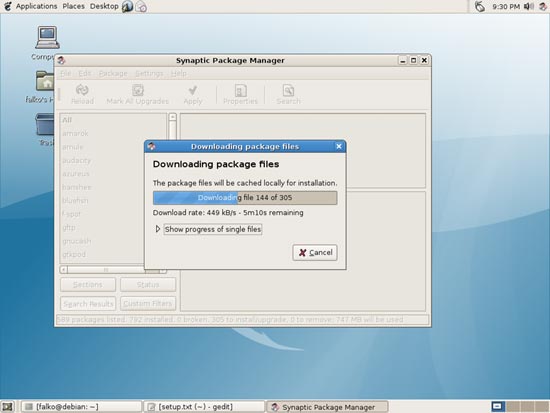Click the 9:30 PM clock
550x413 pixels.
(506, 6)
